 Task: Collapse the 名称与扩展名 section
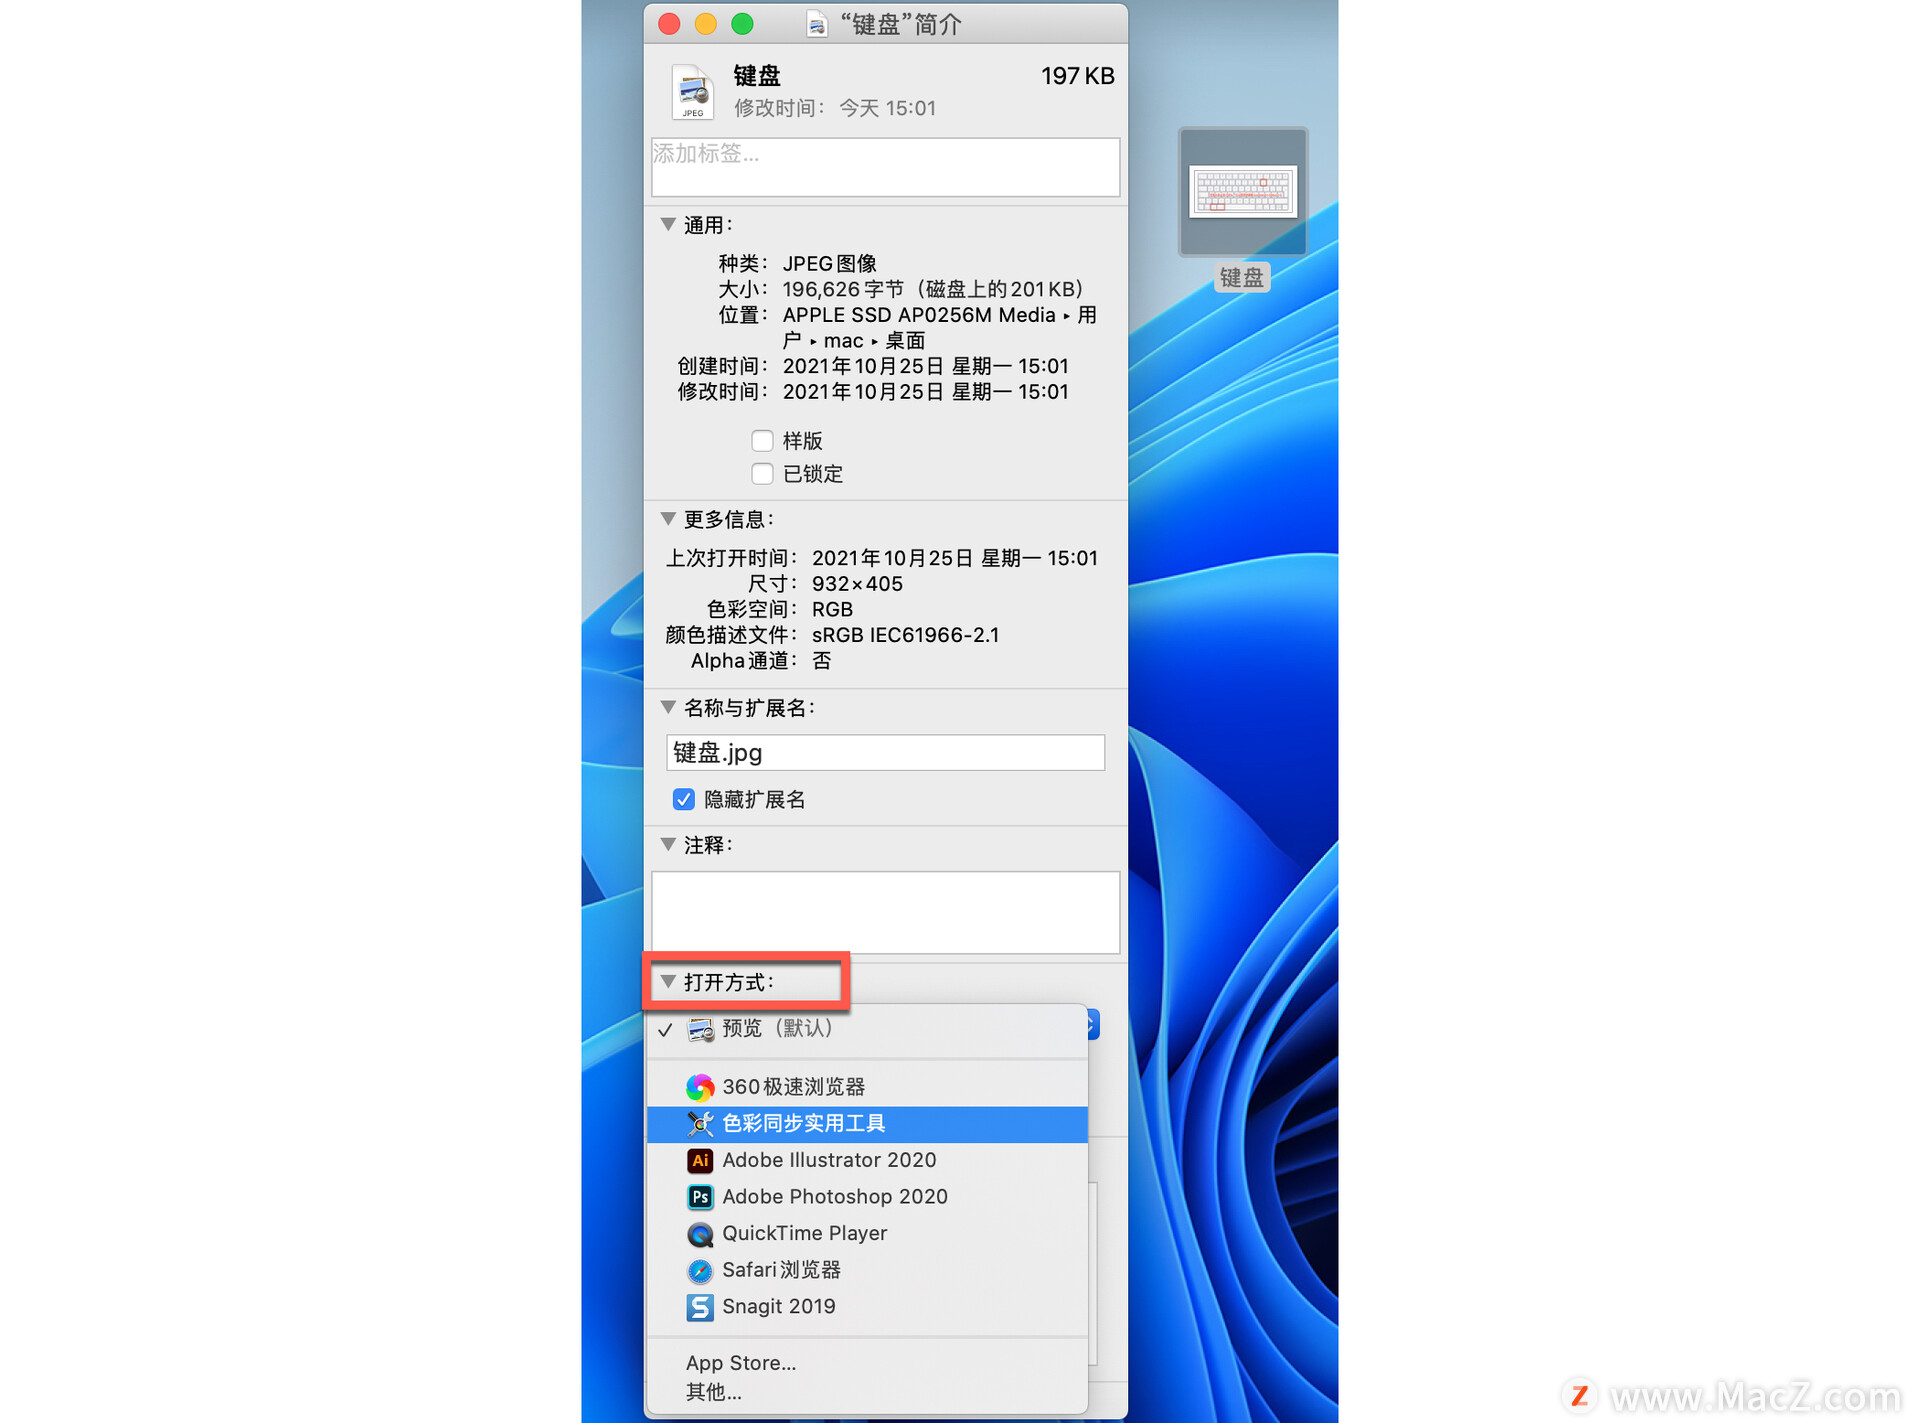tap(668, 707)
